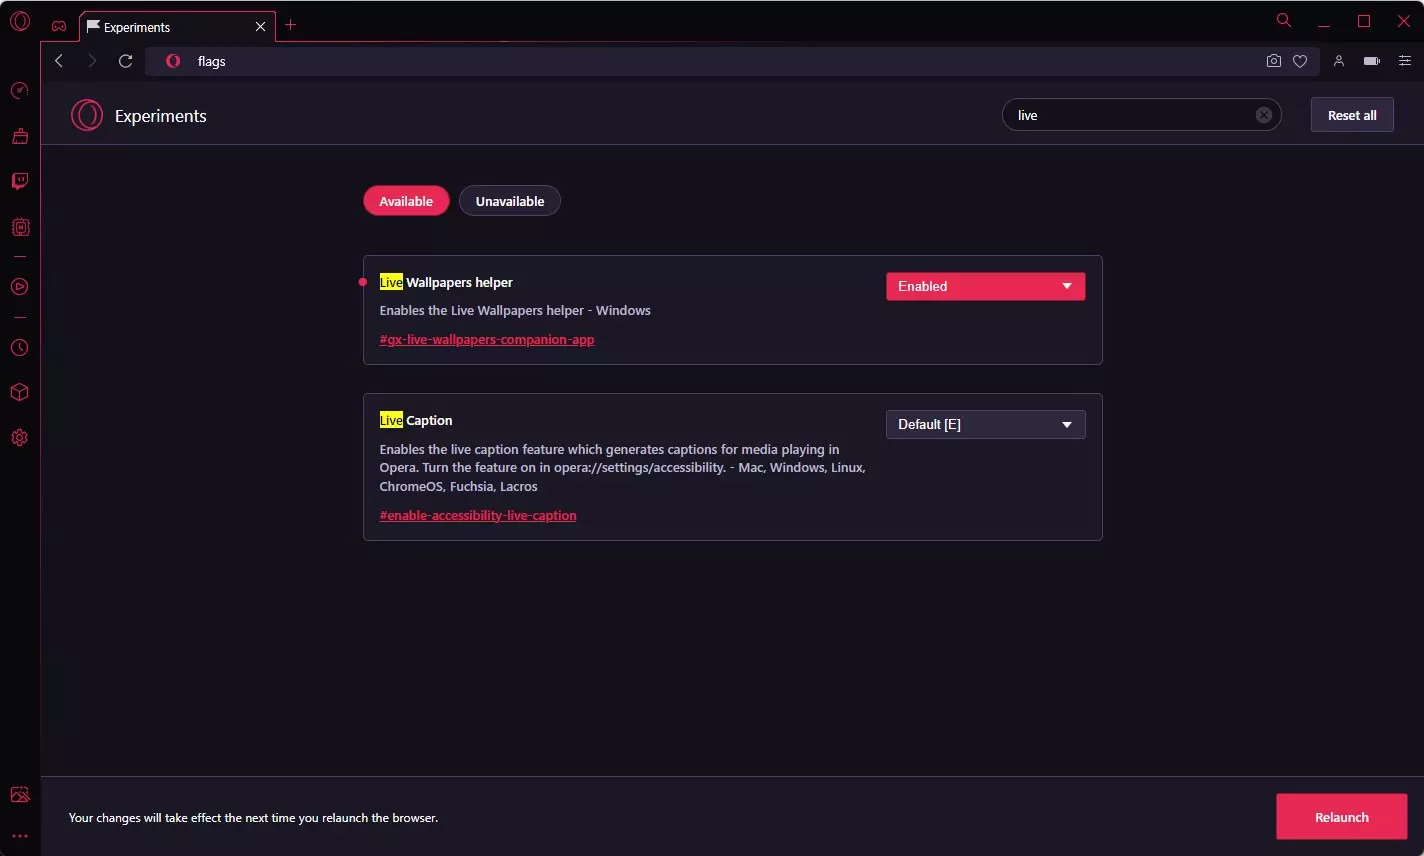This screenshot has width=1424, height=856.
Task: Open Extensions cube icon in sidebar
Action: 19,392
